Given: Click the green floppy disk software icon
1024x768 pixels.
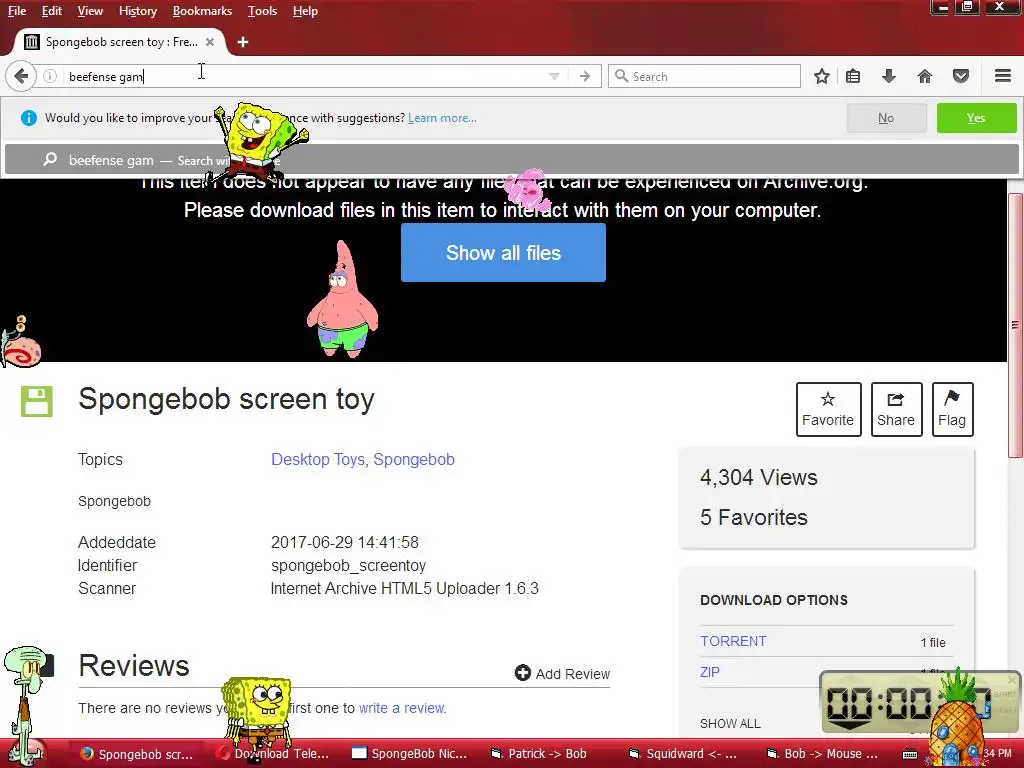Looking at the screenshot, I should click(x=37, y=401).
